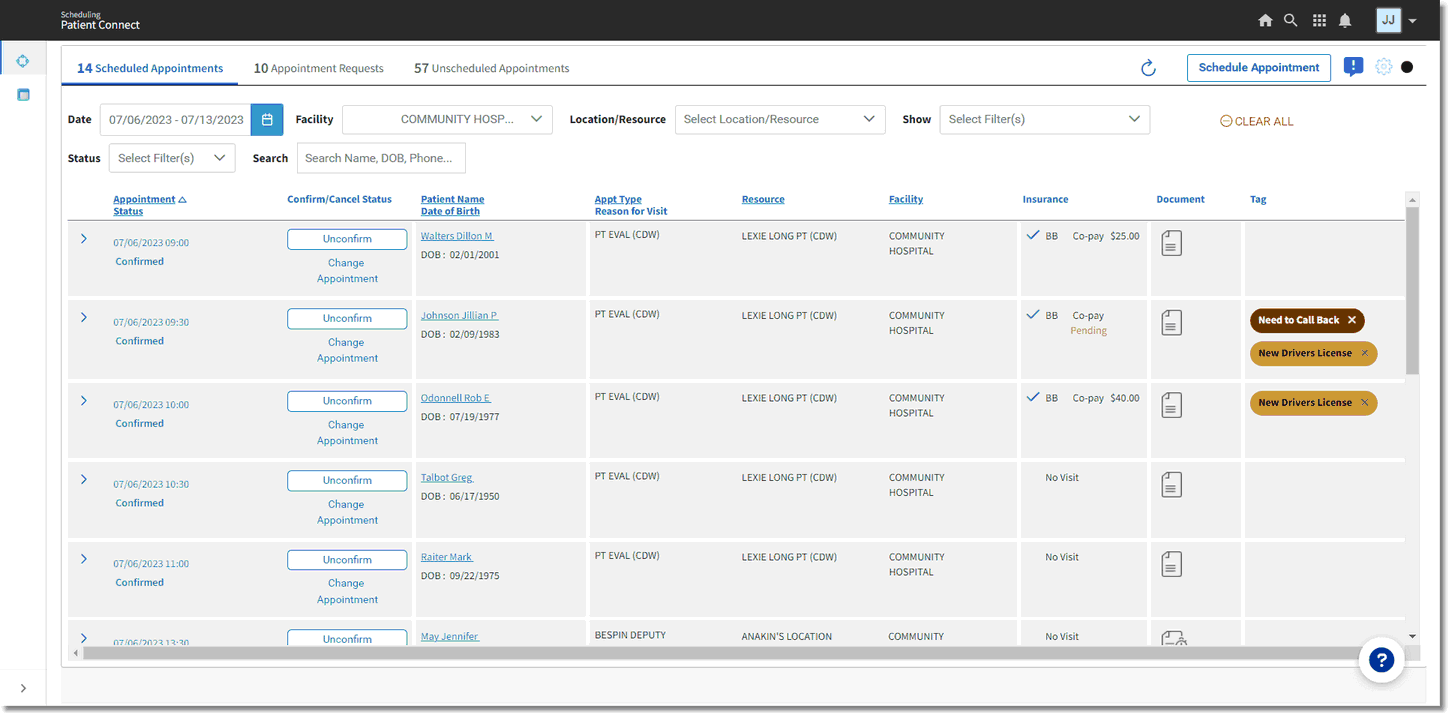Open the search magnifier in top bar
The height and width of the screenshot is (715, 1449).
tap(1291, 20)
